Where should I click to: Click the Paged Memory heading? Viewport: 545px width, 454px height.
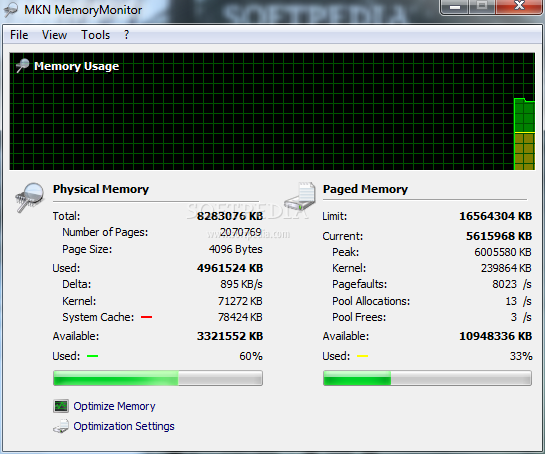365,189
